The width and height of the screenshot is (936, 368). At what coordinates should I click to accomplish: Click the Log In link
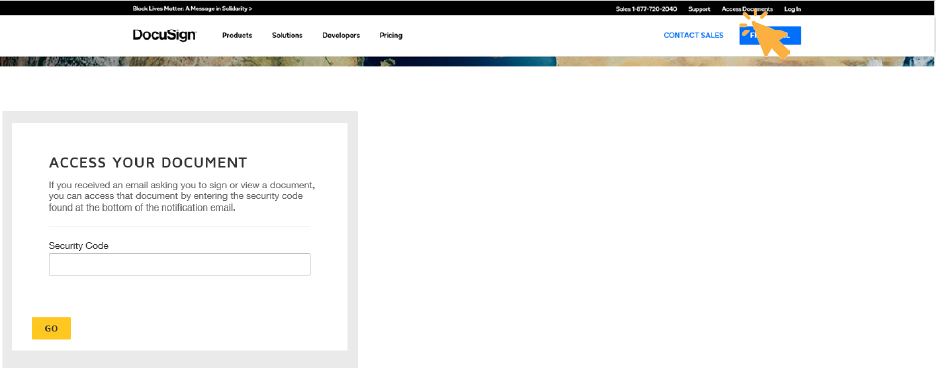[793, 9]
